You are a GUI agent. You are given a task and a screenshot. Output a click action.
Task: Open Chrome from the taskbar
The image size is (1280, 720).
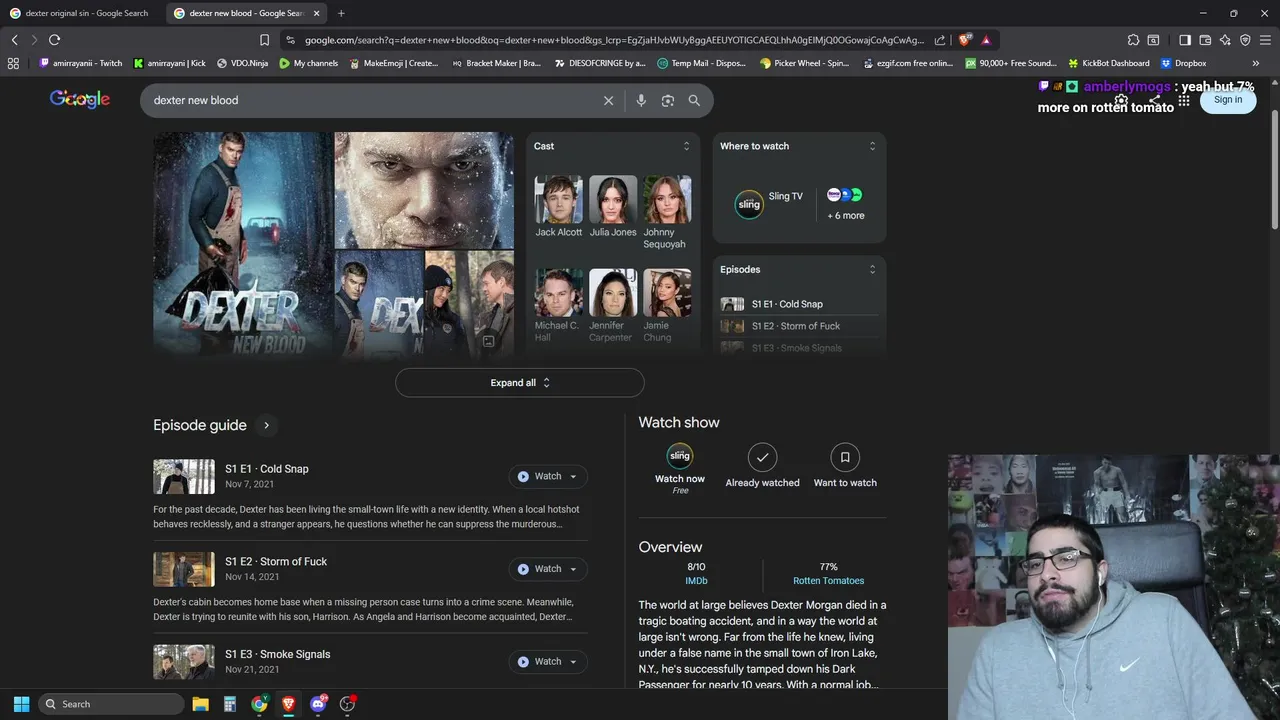pyautogui.click(x=259, y=704)
